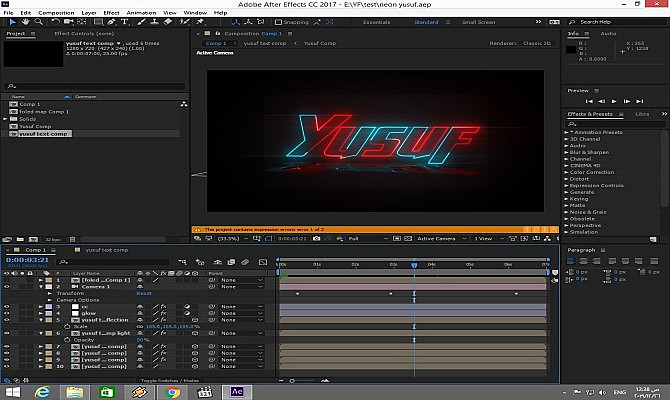Toggle visibility of layer 3 cc
This screenshot has width=670, height=400.
tap(6, 306)
